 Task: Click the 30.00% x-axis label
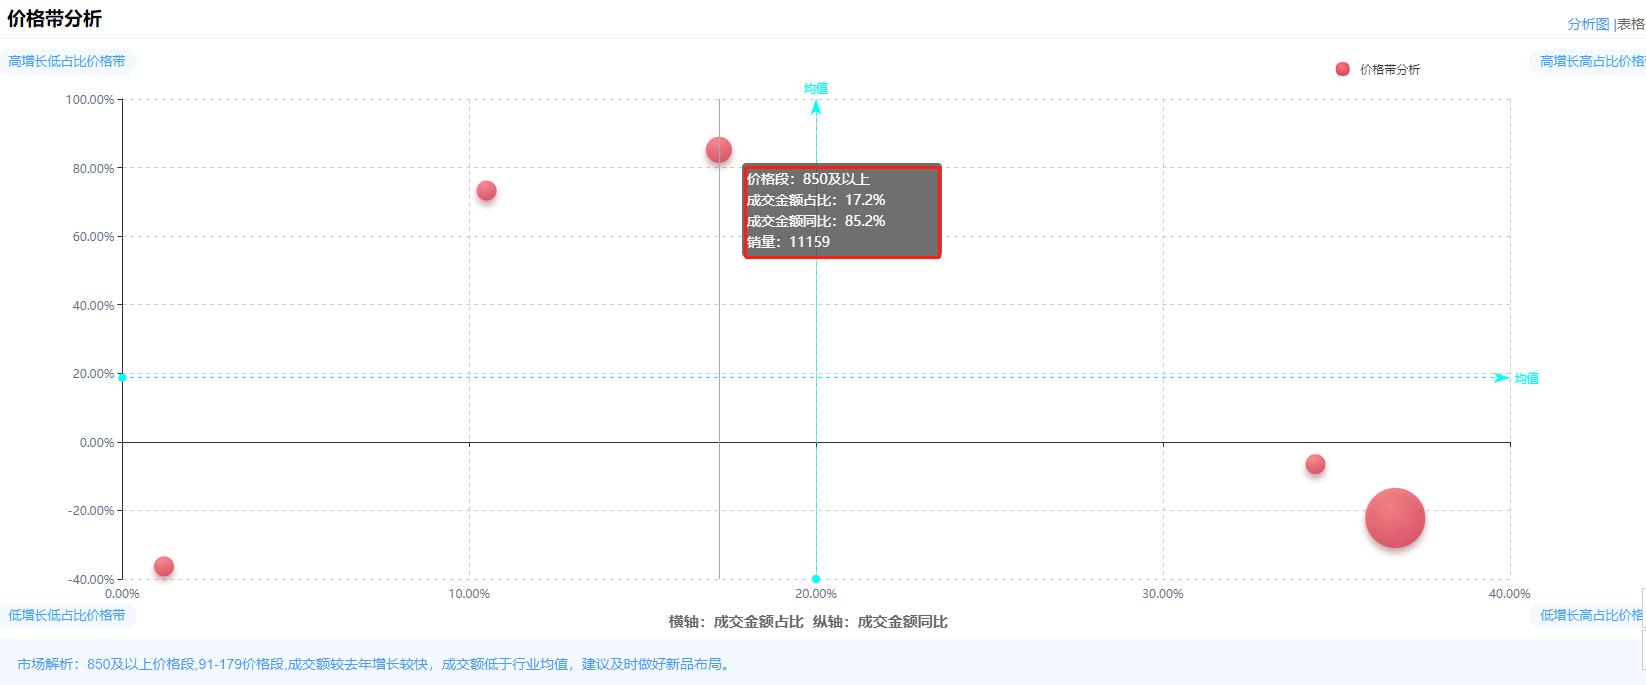pyautogui.click(x=1162, y=593)
